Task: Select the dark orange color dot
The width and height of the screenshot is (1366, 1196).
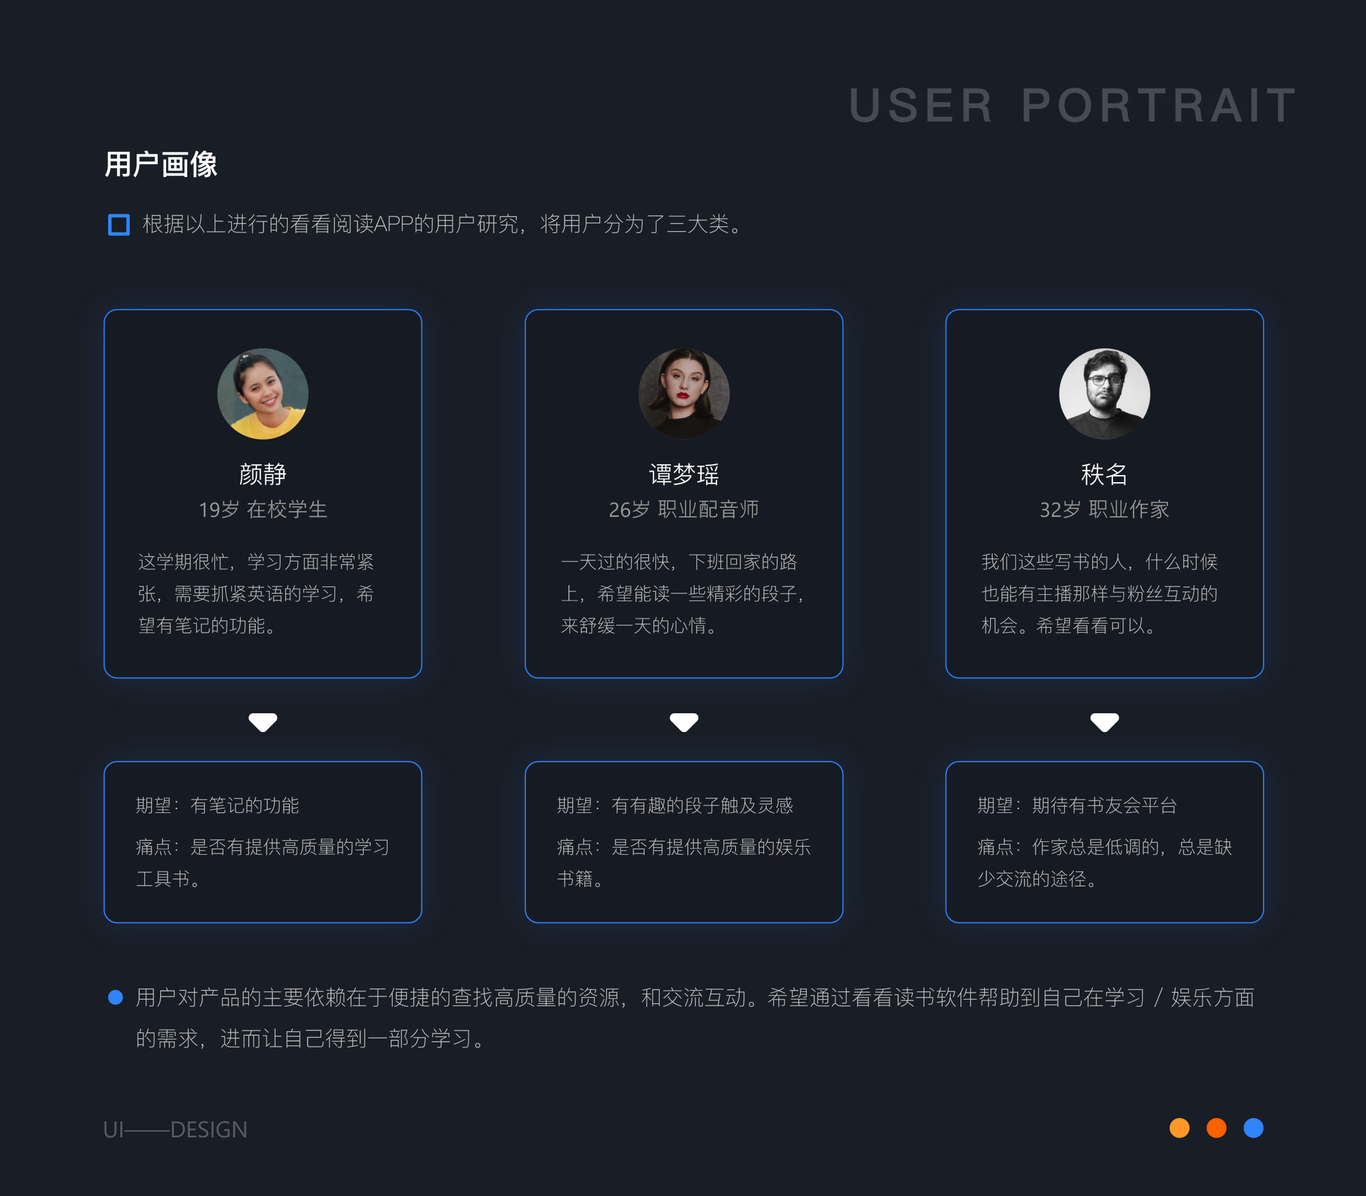Action: tap(1217, 1128)
